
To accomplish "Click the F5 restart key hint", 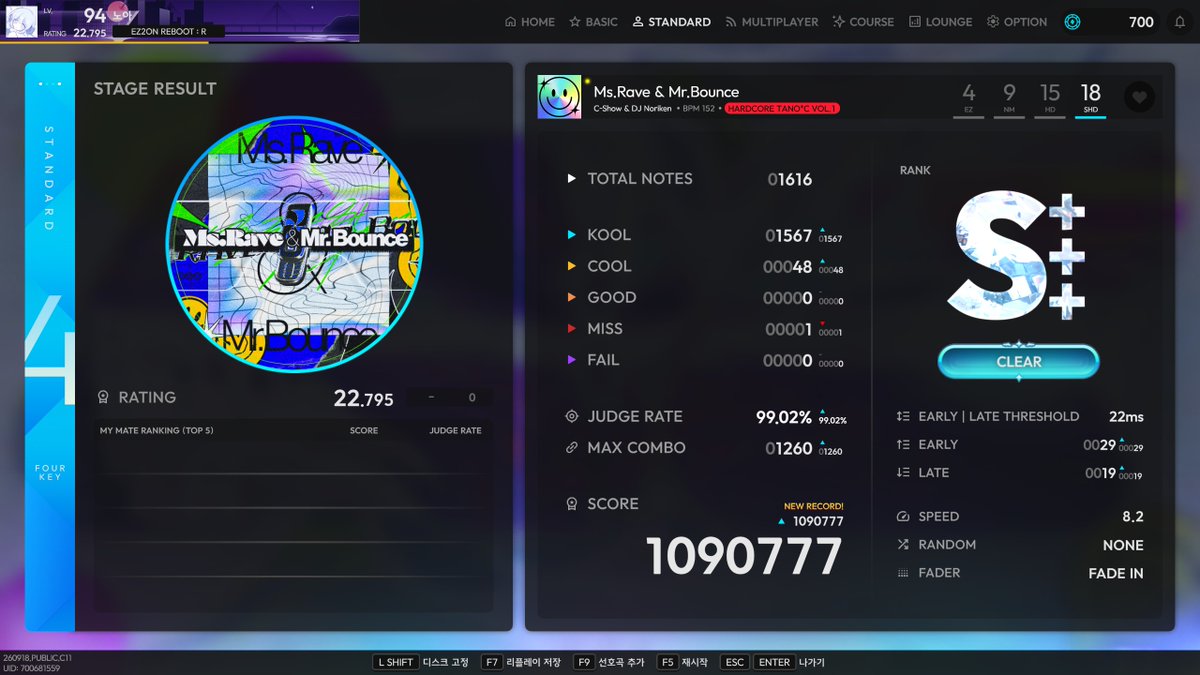I will 667,662.
